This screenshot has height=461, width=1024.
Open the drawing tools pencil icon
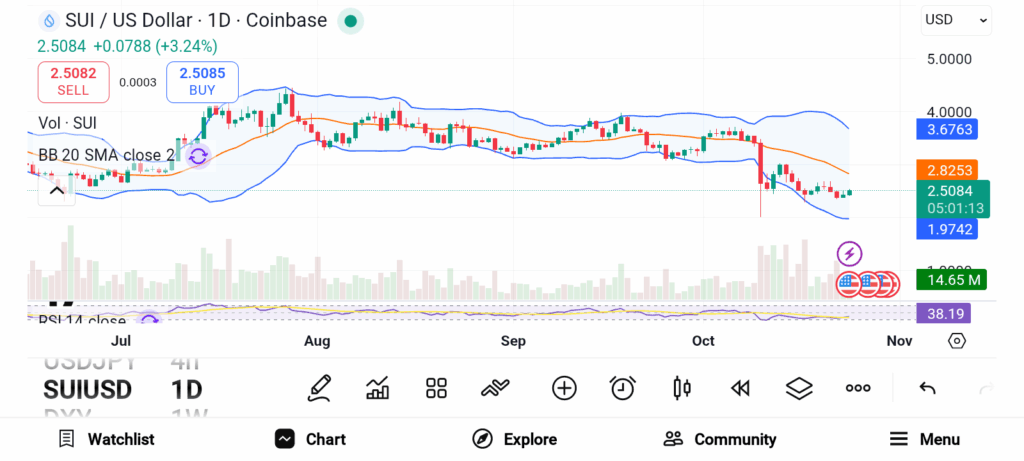click(319, 388)
